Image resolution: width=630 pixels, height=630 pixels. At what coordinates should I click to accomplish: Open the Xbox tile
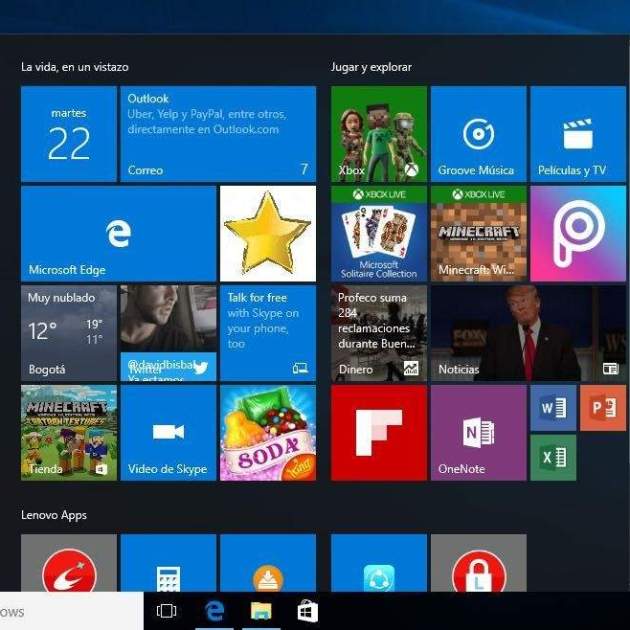[x=379, y=134]
